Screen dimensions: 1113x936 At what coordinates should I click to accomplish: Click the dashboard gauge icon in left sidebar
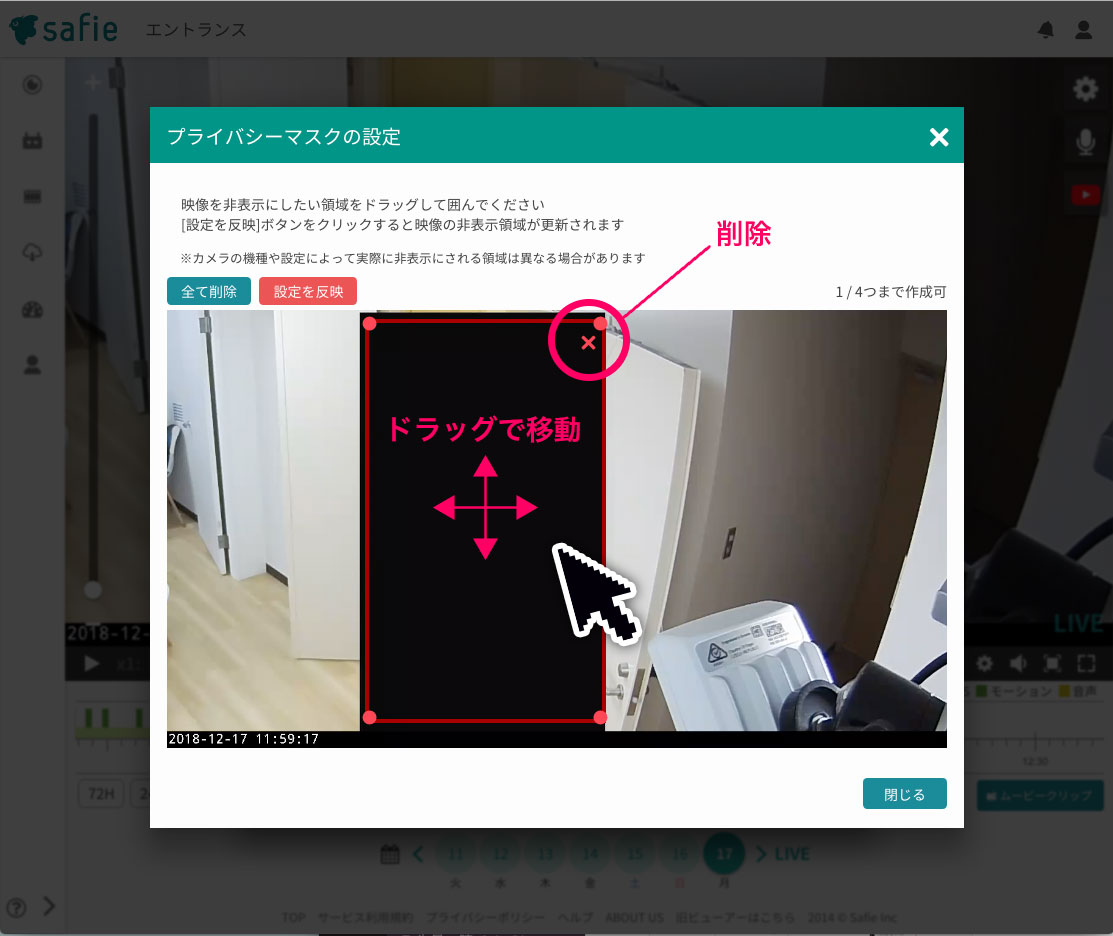(x=32, y=309)
